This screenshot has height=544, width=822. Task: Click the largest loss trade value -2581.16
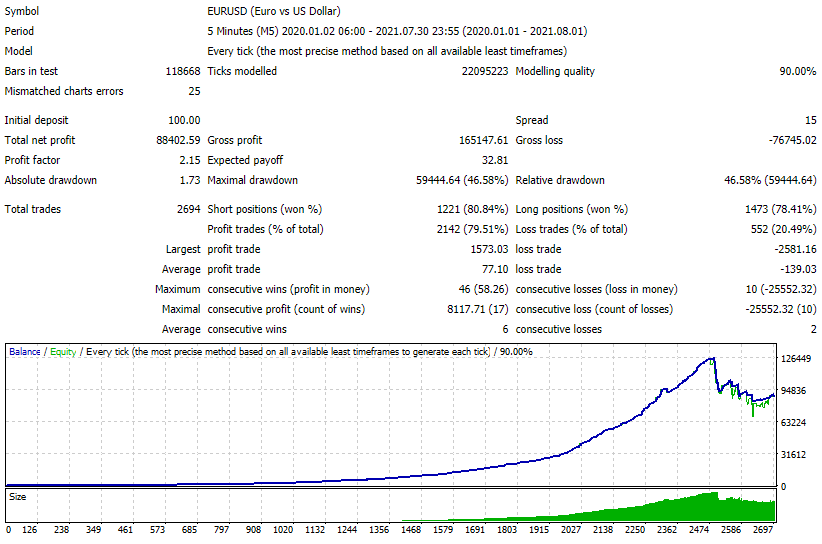795,249
